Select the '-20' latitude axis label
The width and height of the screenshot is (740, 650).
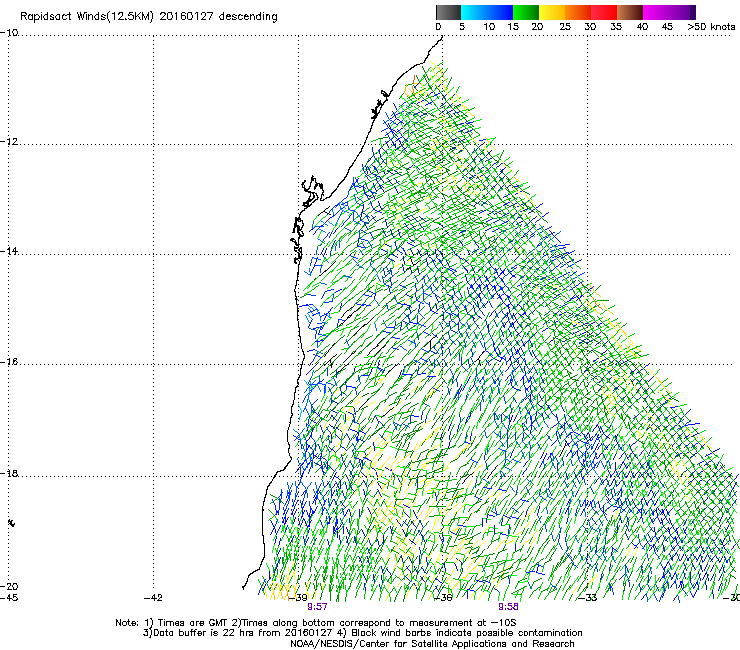[x=9, y=586]
